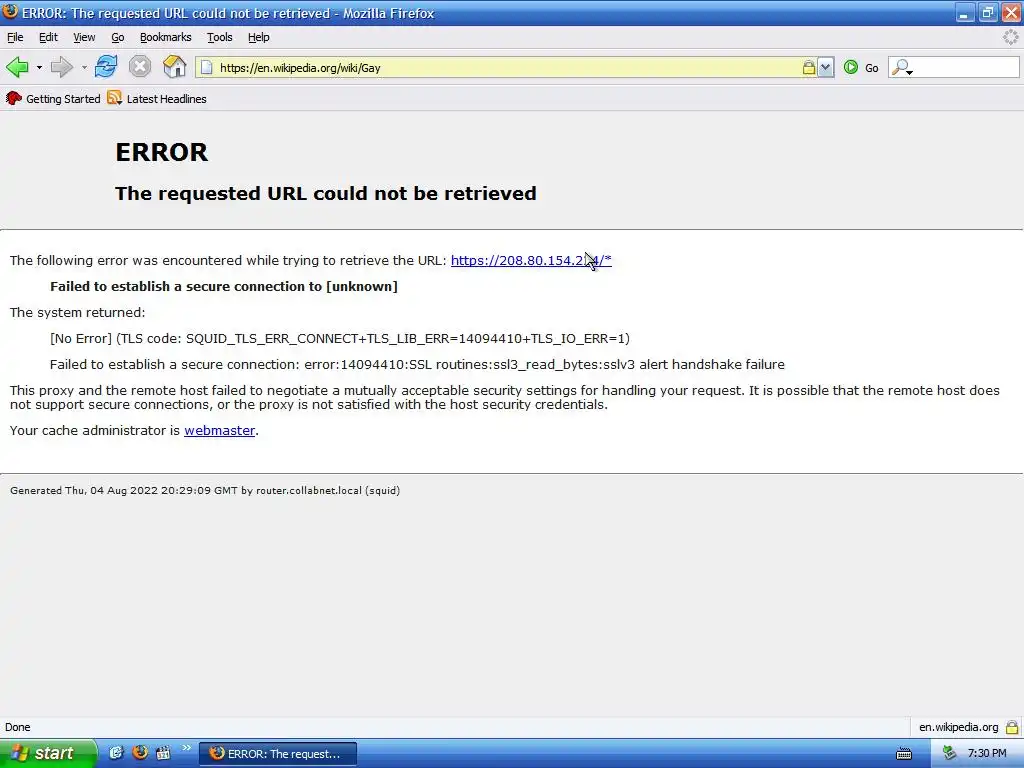Click the padlock icon in address bar
Image resolution: width=1024 pixels, height=768 pixels.
click(x=808, y=67)
